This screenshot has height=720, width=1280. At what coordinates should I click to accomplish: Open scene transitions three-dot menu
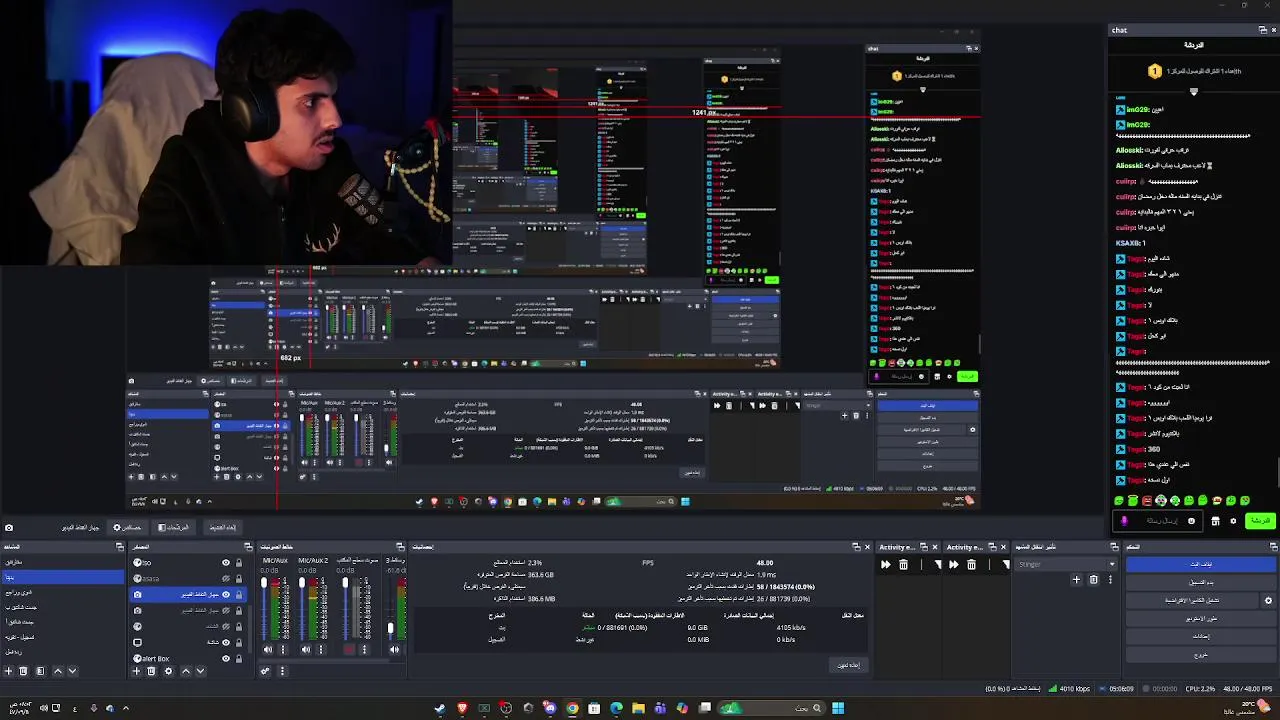point(1110,579)
